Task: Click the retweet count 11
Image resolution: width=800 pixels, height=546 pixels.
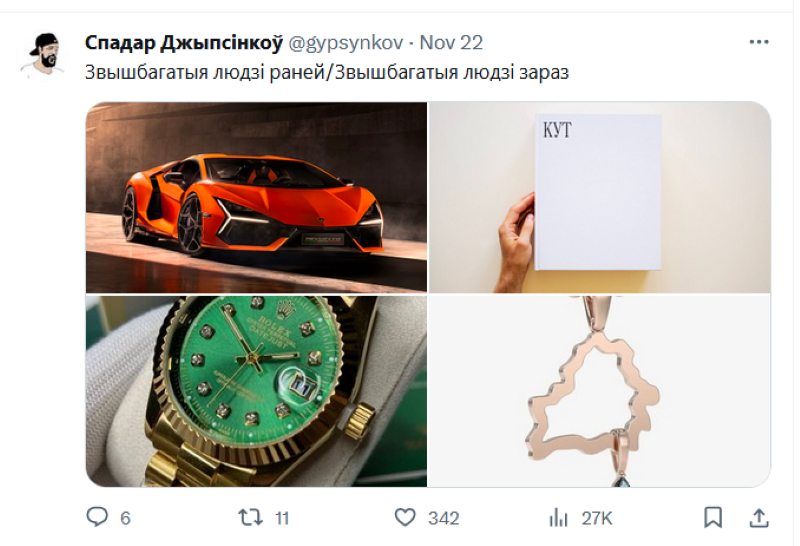Action: [x=281, y=518]
